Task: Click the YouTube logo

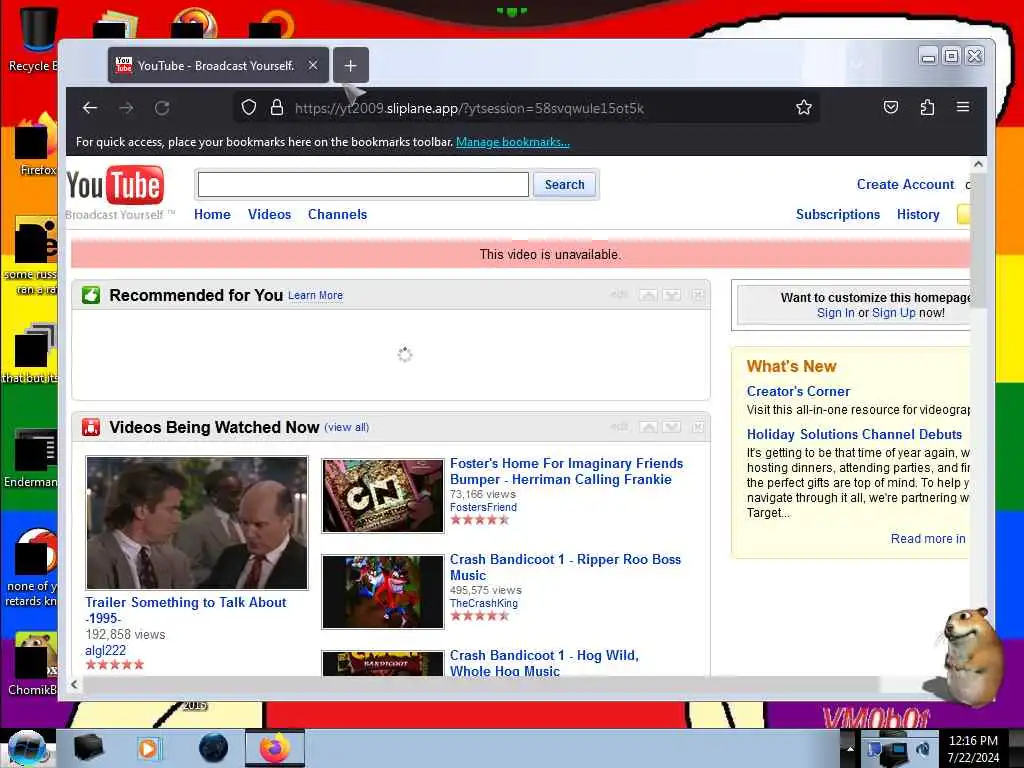Action: click(x=116, y=186)
